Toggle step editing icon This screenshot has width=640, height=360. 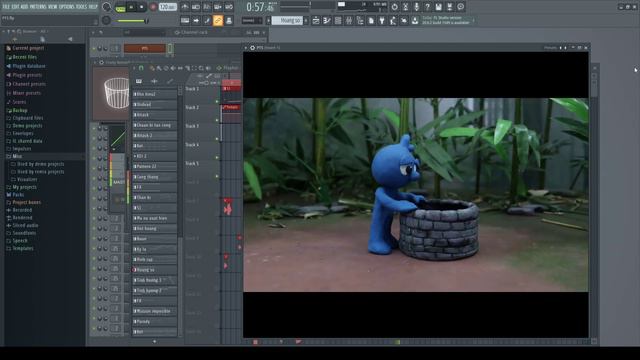[x=207, y=20]
